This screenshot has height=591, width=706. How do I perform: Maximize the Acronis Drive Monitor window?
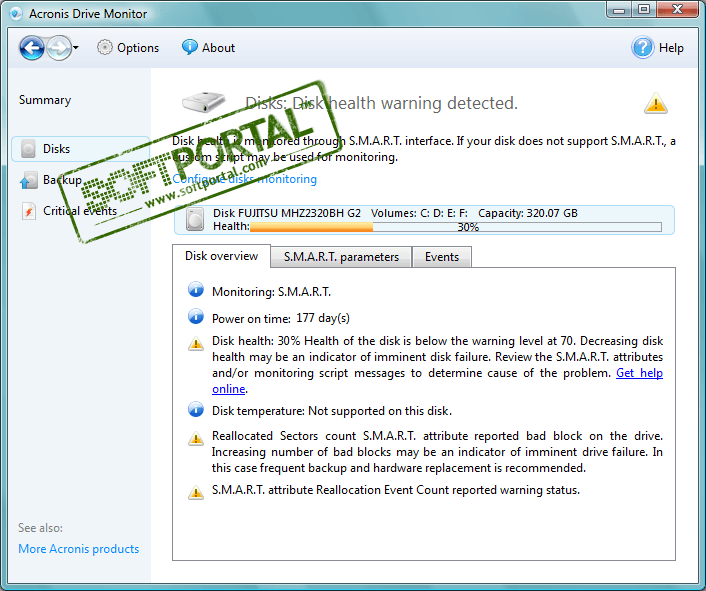(644, 9)
